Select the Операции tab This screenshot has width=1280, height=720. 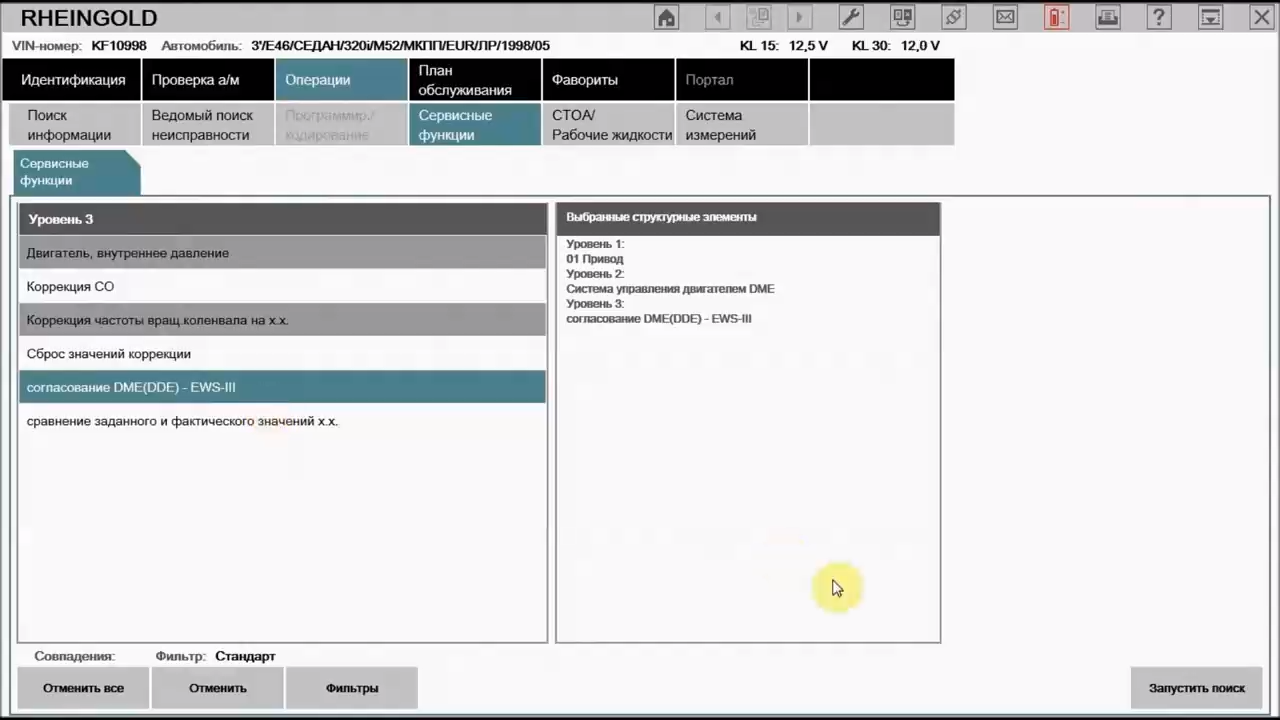coord(341,80)
